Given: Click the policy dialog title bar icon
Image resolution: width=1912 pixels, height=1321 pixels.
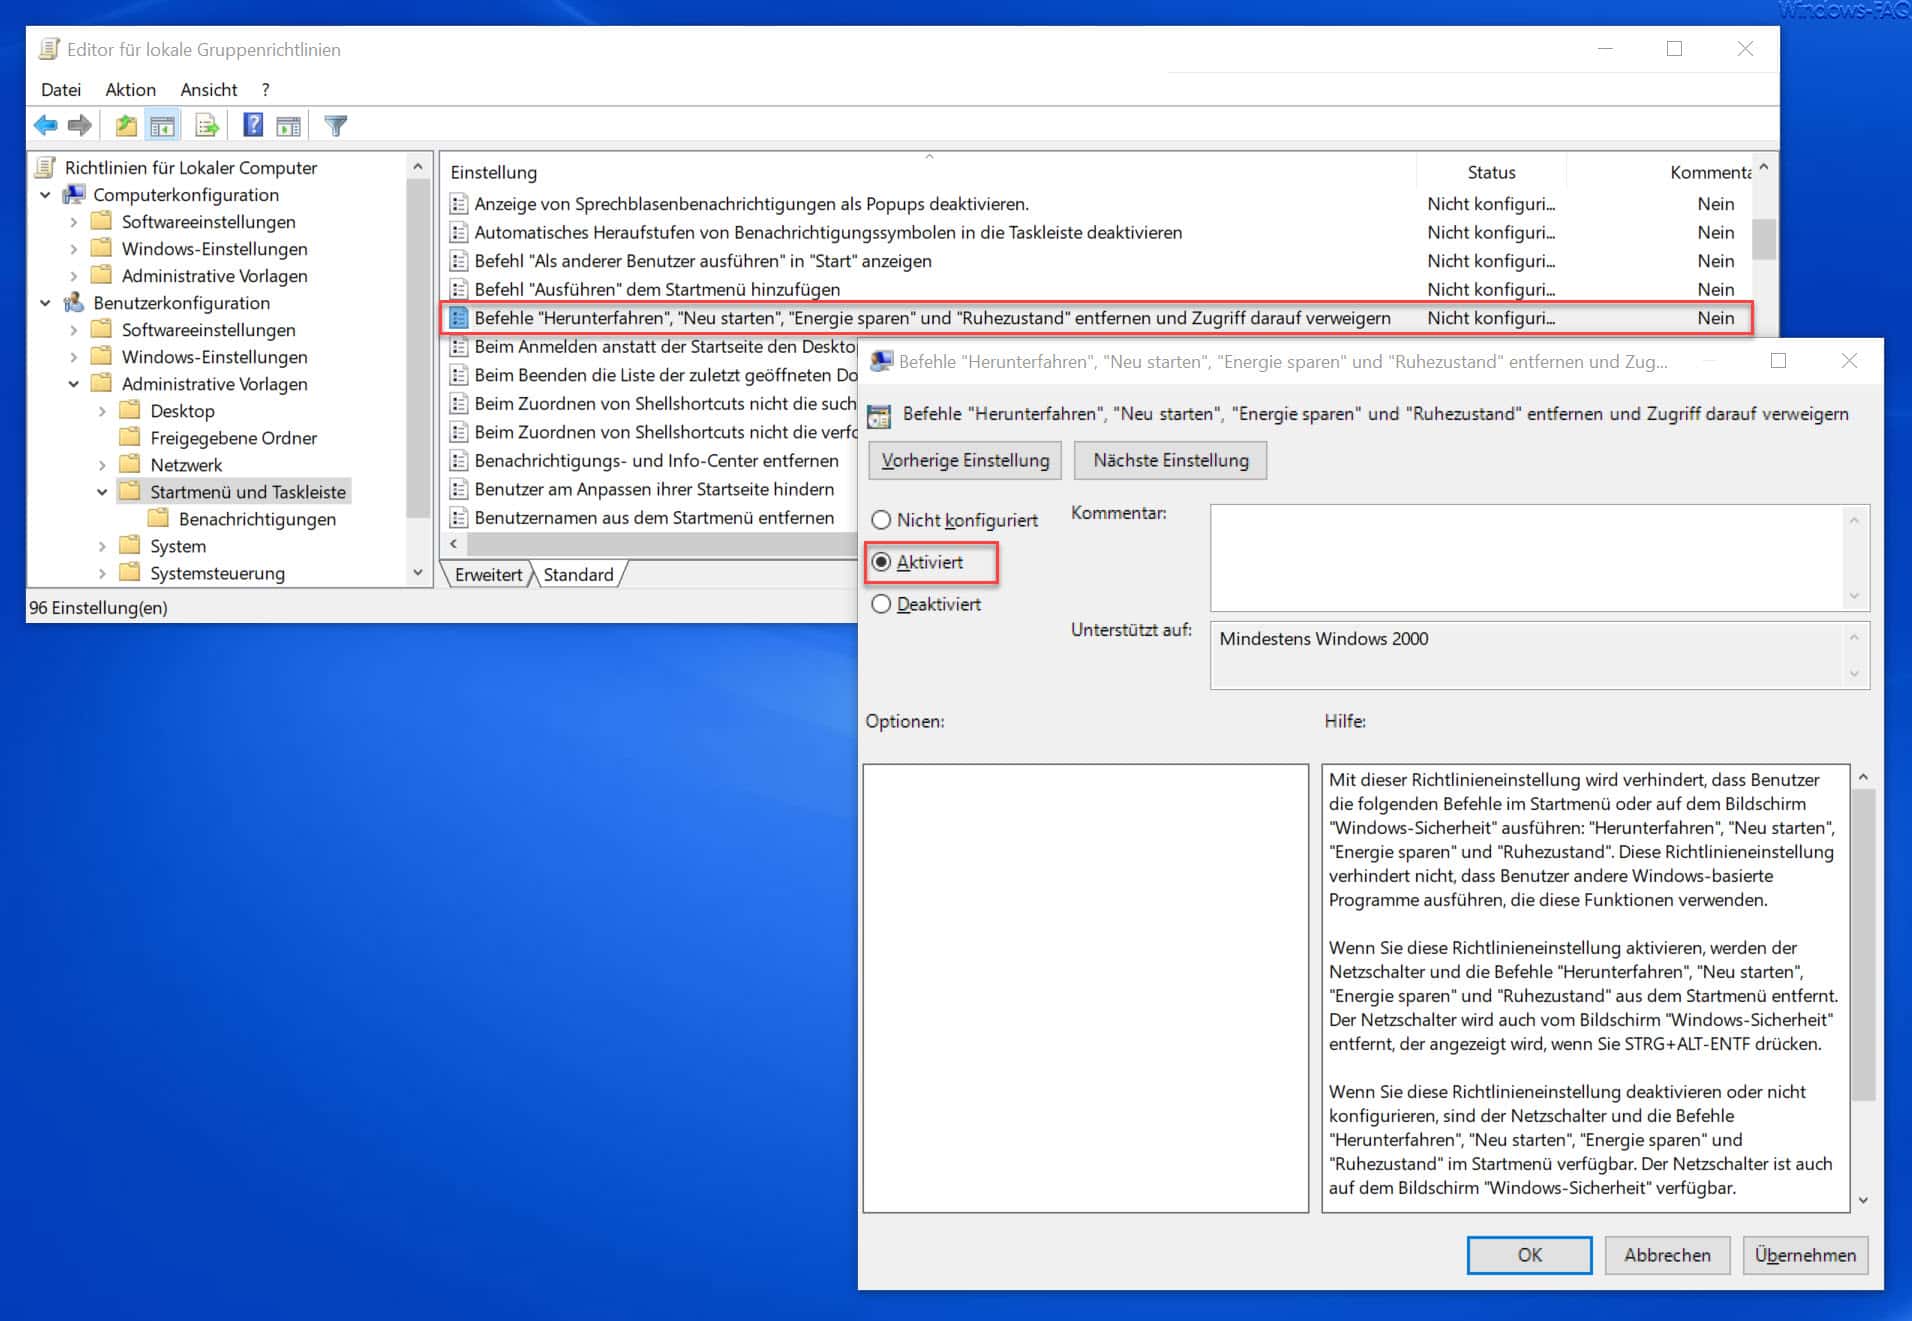Looking at the screenshot, I should pyautogui.click(x=881, y=361).
